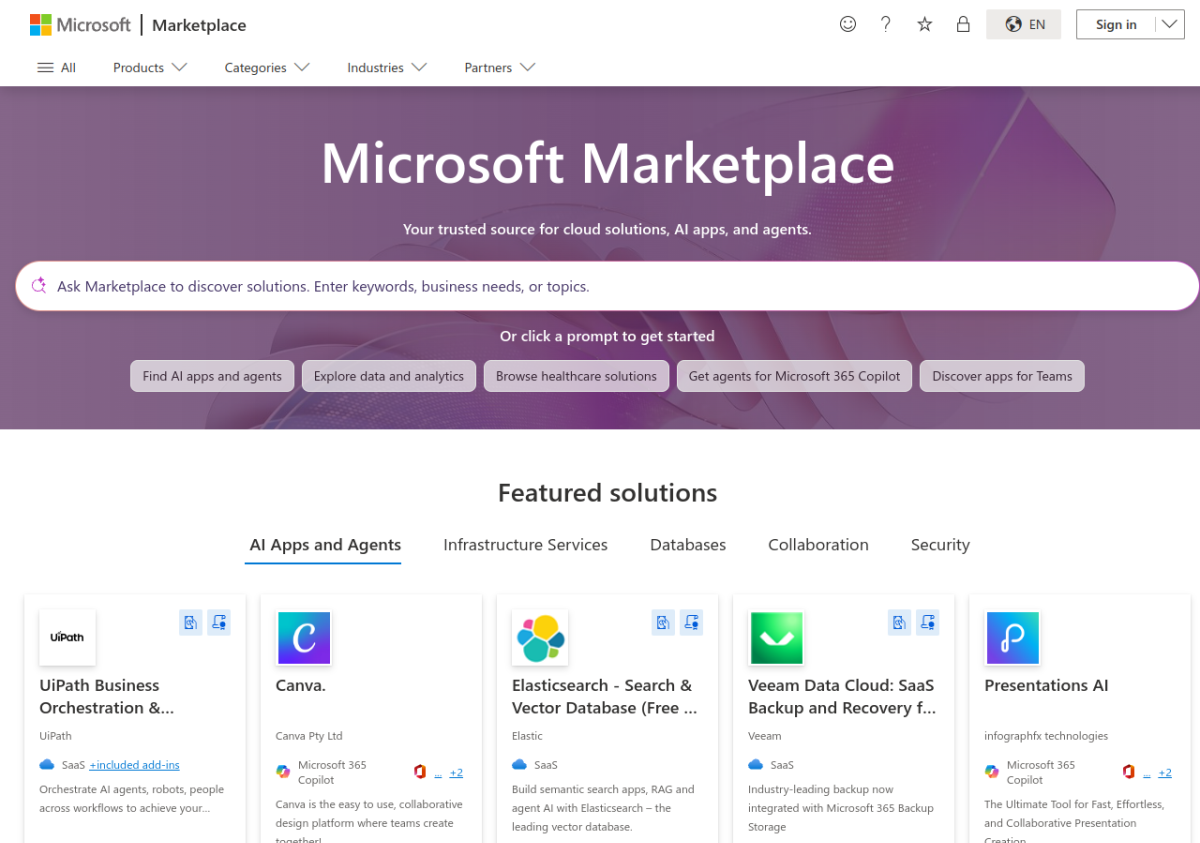Open the Canva. card title
The width and height of the screenshot is (1200, 843).
click(x=301, y=685)
